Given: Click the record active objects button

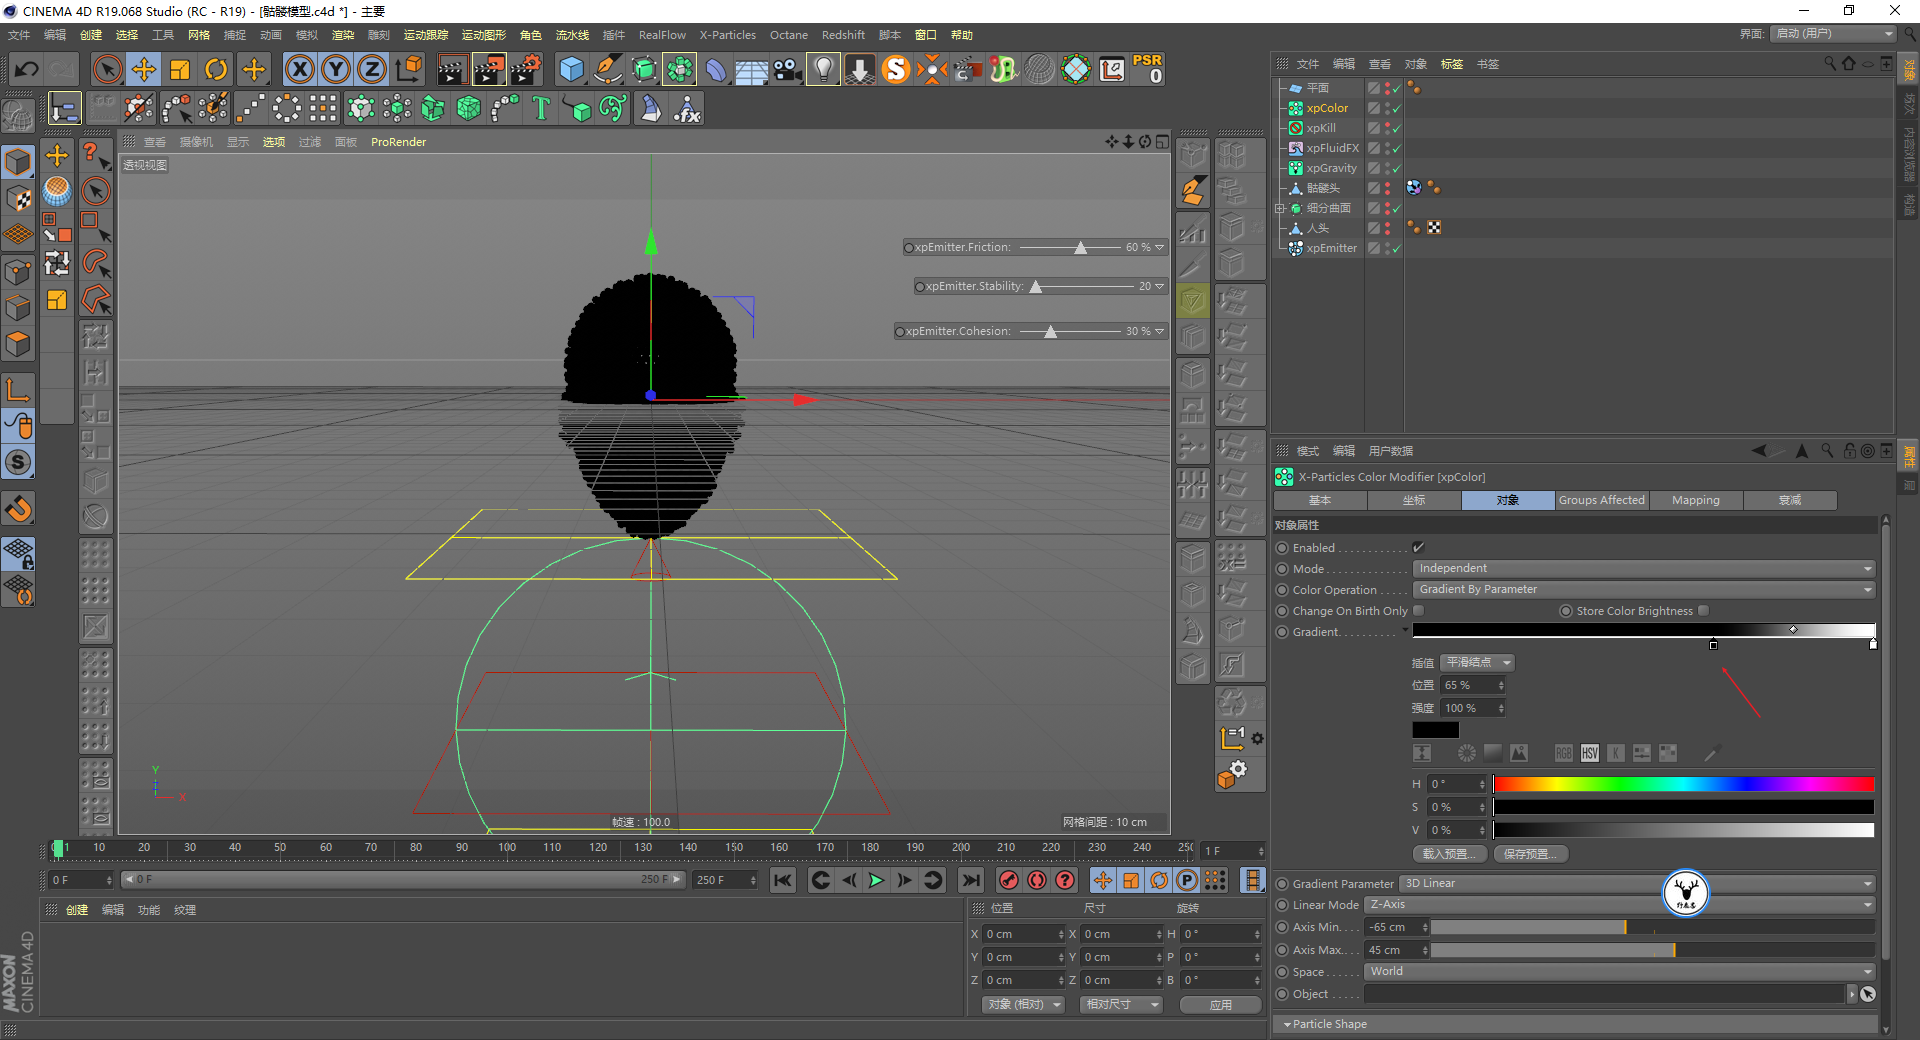Looking at the screenshot, I should [x=1009, y=880].
